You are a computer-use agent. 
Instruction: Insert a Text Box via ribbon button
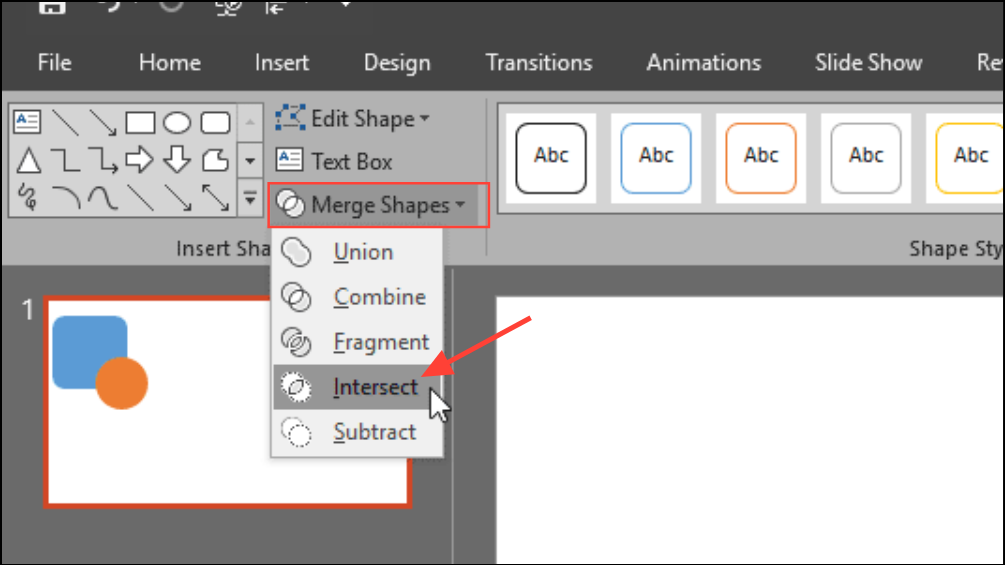coord(335,161)
